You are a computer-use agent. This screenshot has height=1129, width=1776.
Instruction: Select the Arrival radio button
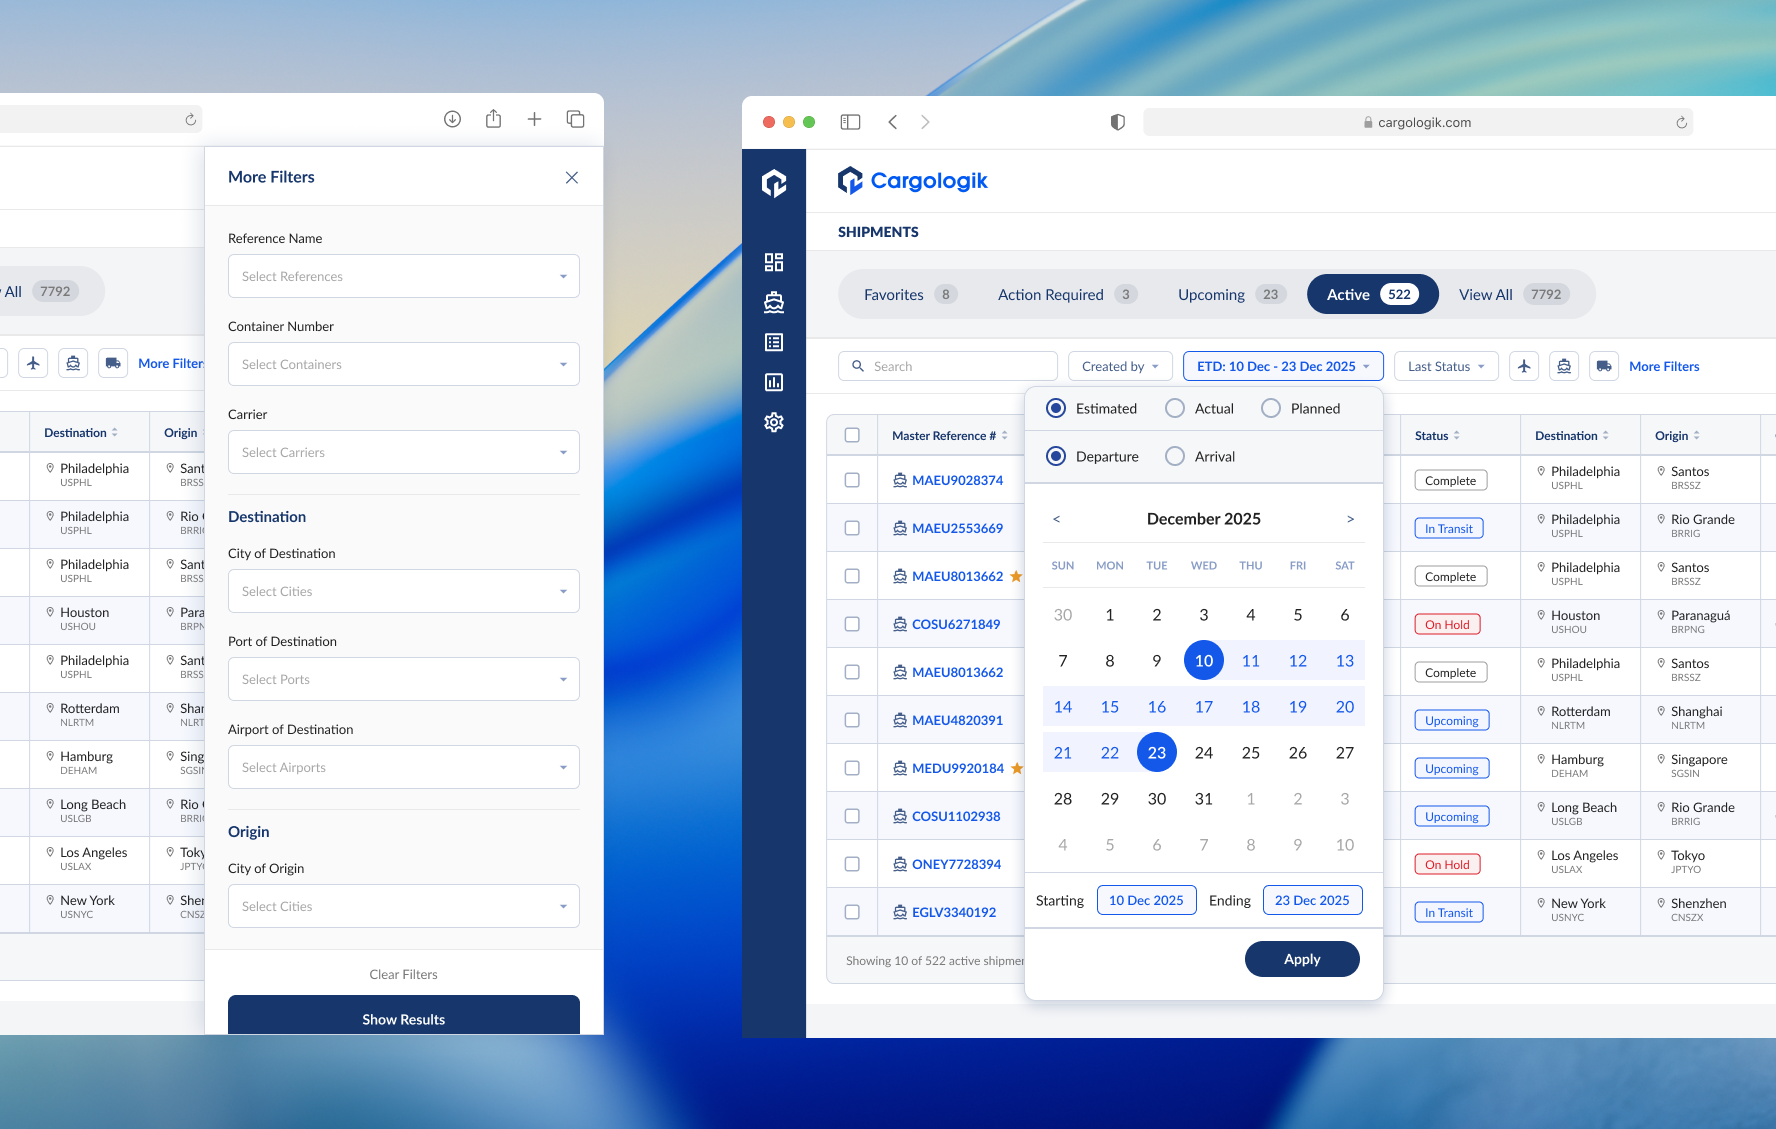tap(1175, 456)
